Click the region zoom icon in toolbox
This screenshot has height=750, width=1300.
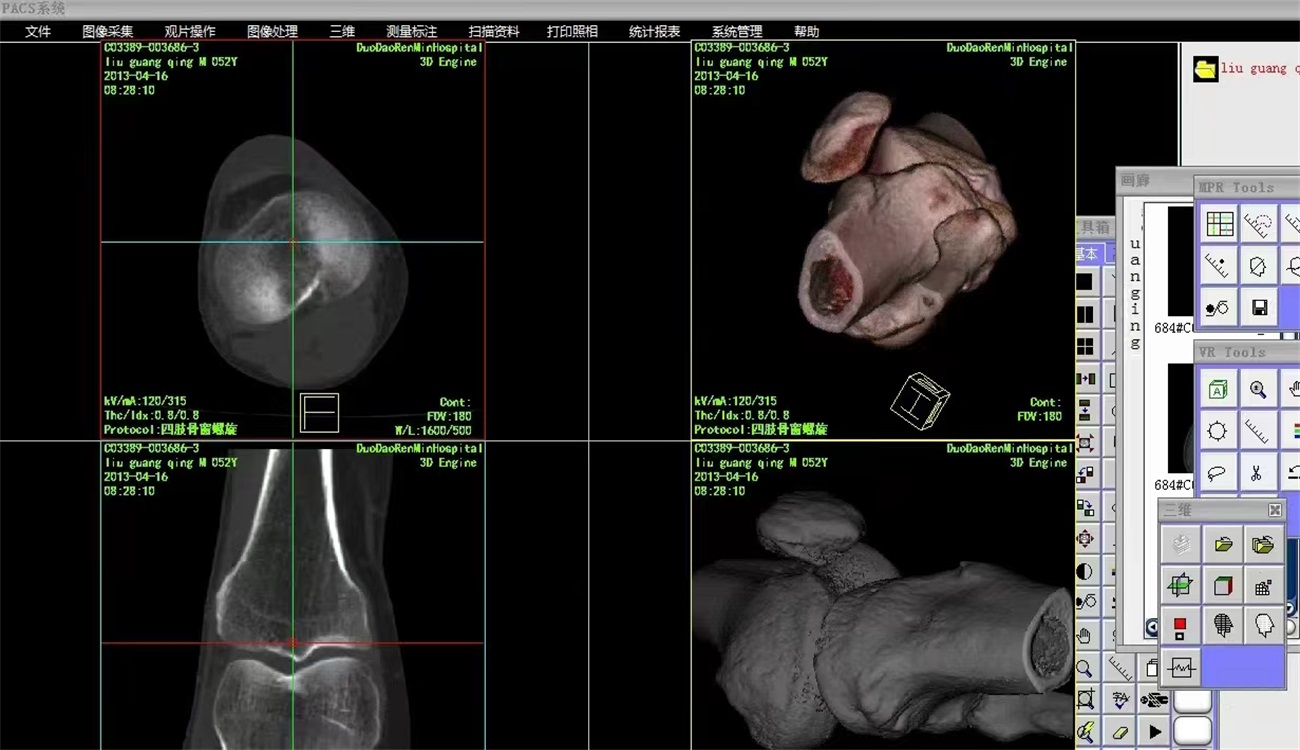1085,700
